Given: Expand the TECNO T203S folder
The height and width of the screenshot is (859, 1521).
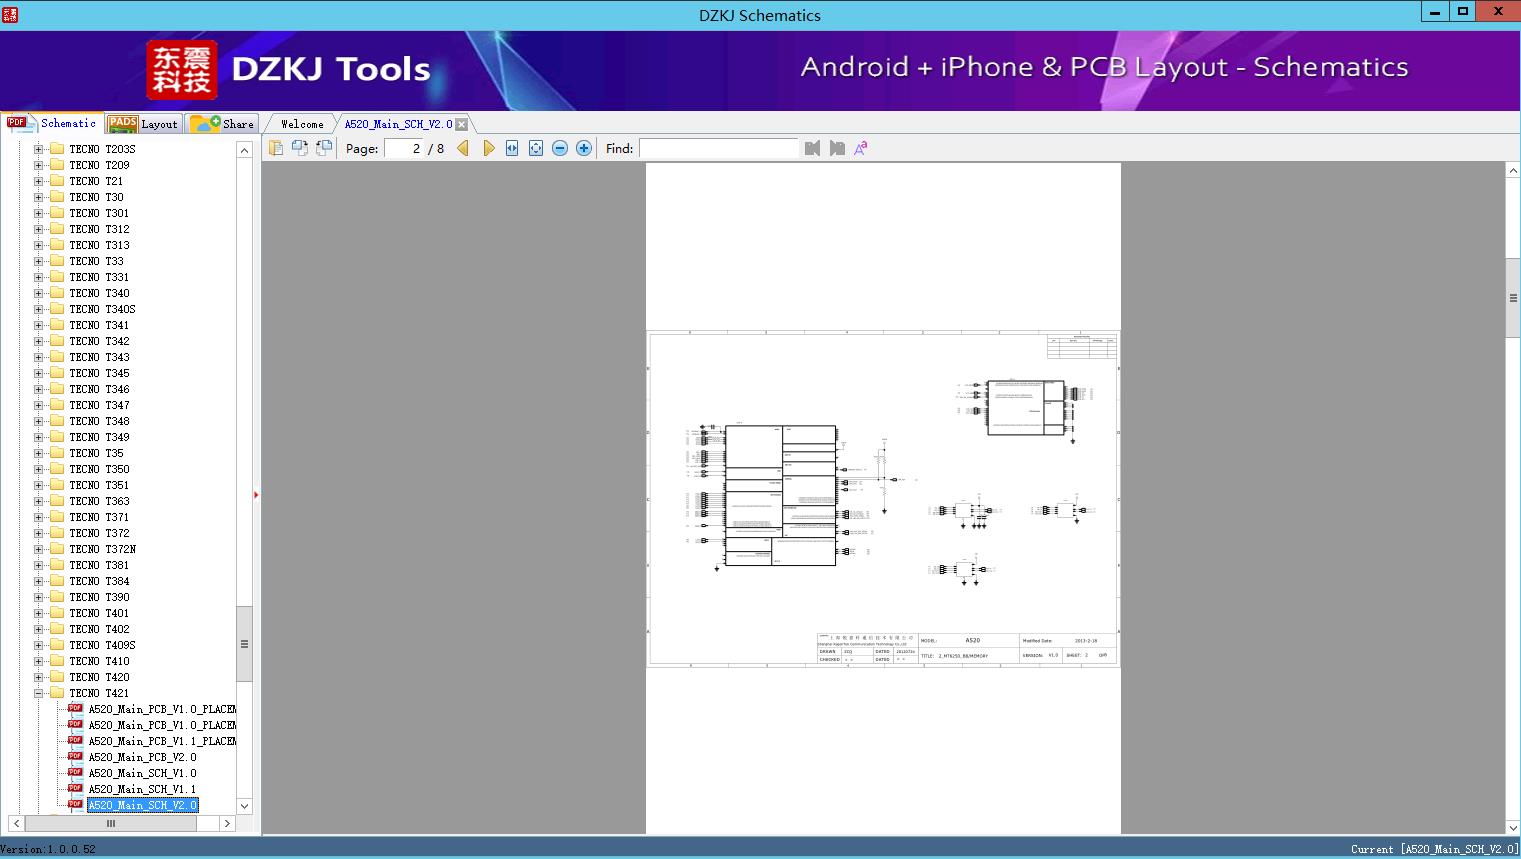Looking at the screenshot, I should click(39, 149).
